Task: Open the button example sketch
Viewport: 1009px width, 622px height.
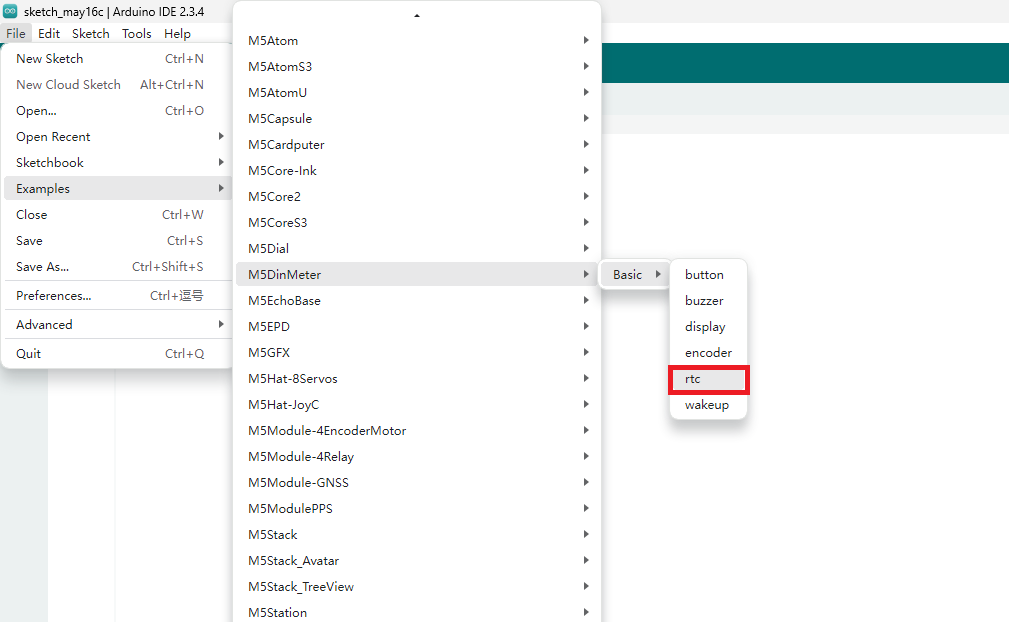Action: point(708,274)
